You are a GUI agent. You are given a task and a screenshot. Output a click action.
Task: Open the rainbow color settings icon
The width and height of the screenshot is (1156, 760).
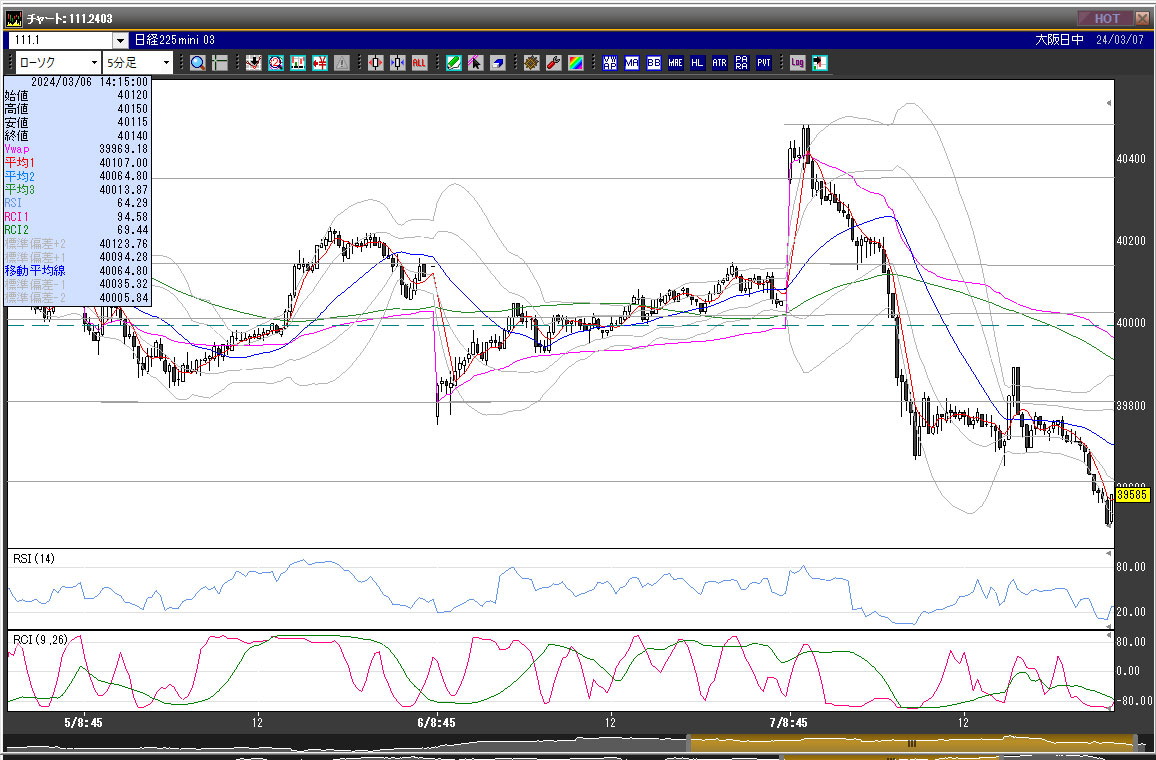(575, 63)
